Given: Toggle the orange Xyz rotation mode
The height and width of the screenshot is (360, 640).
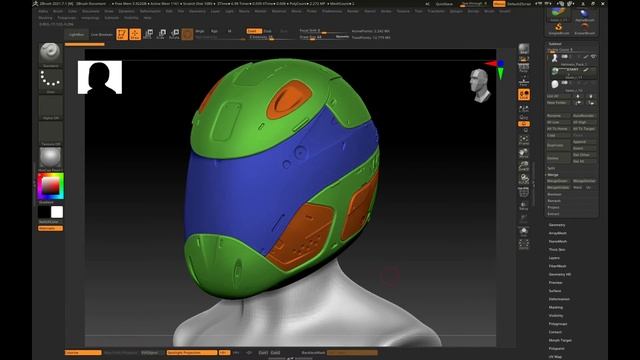Looking at the screenshot, I should [x=524, y=124].
